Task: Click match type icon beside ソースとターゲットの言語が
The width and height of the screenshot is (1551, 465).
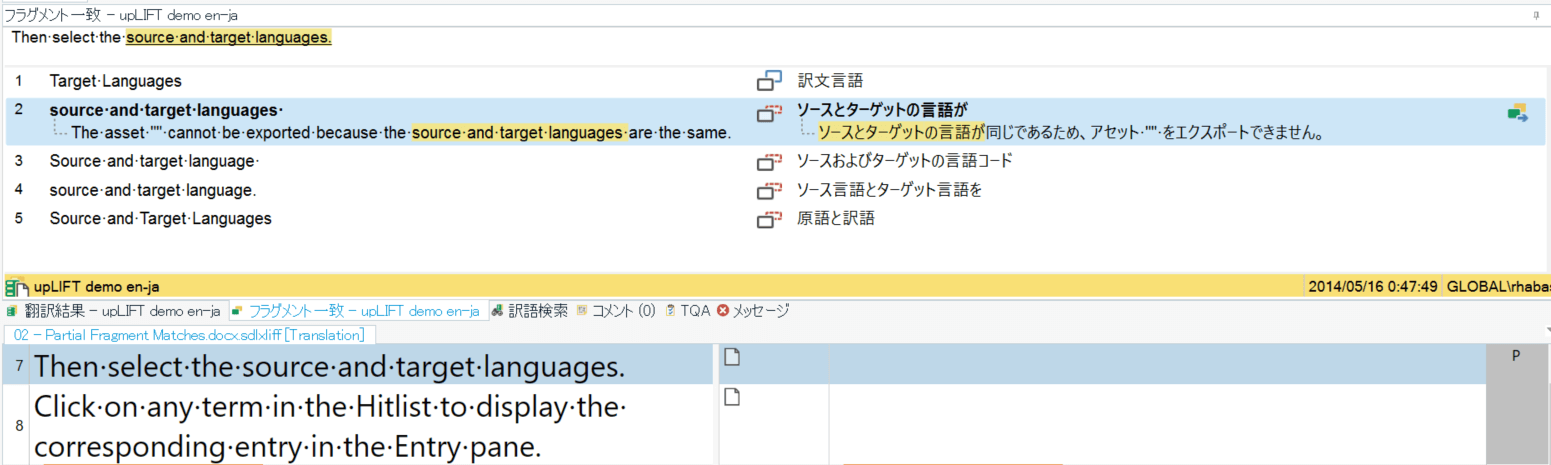Action: (768, 113)
